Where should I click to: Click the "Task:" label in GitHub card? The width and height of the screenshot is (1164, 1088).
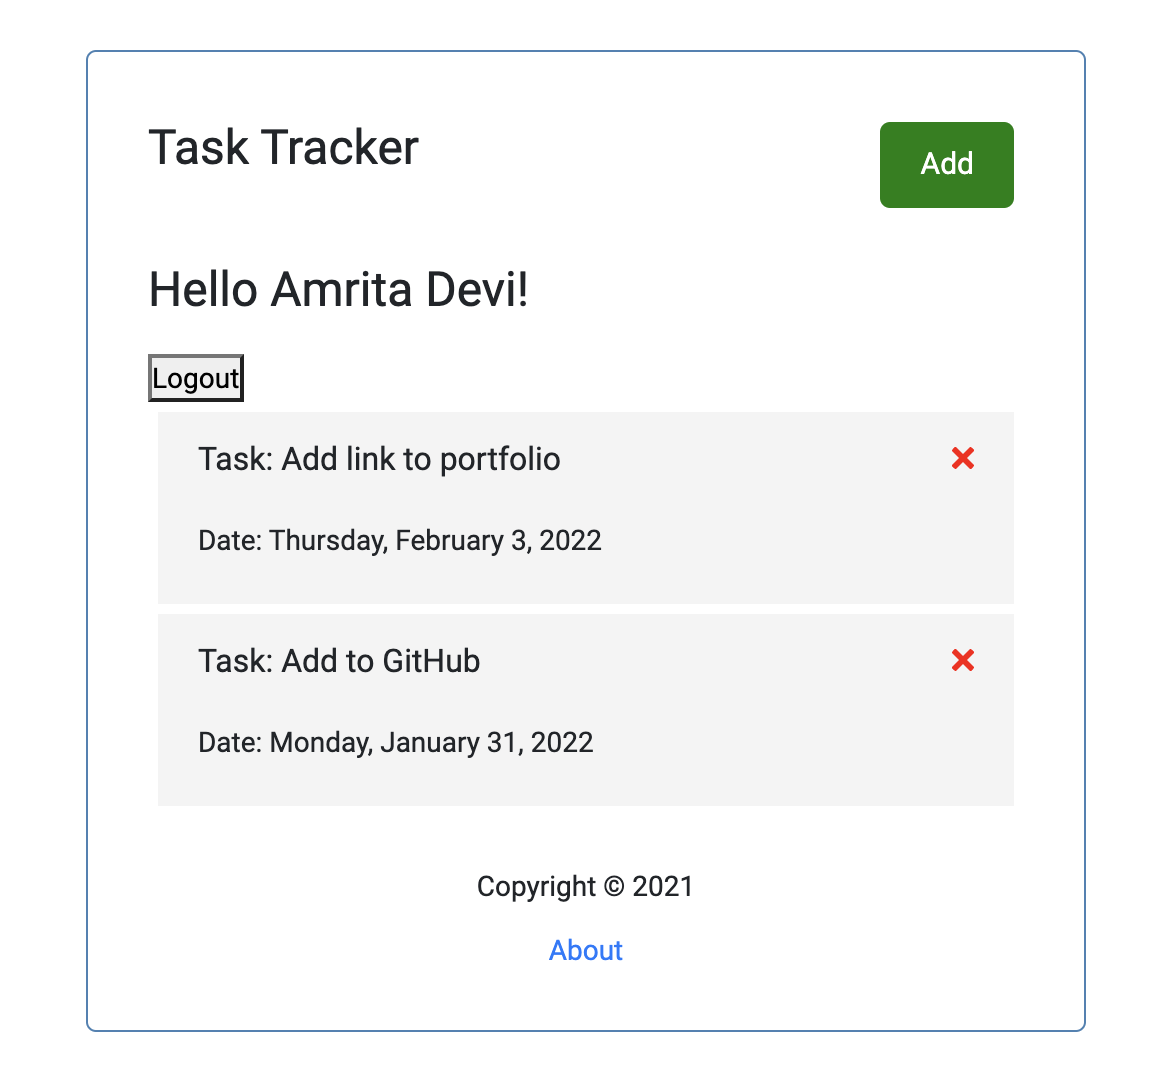(x=236, y=661)
